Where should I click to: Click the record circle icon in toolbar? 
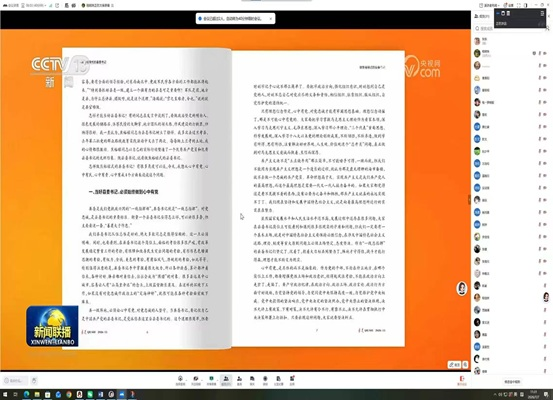coord(265,378)
